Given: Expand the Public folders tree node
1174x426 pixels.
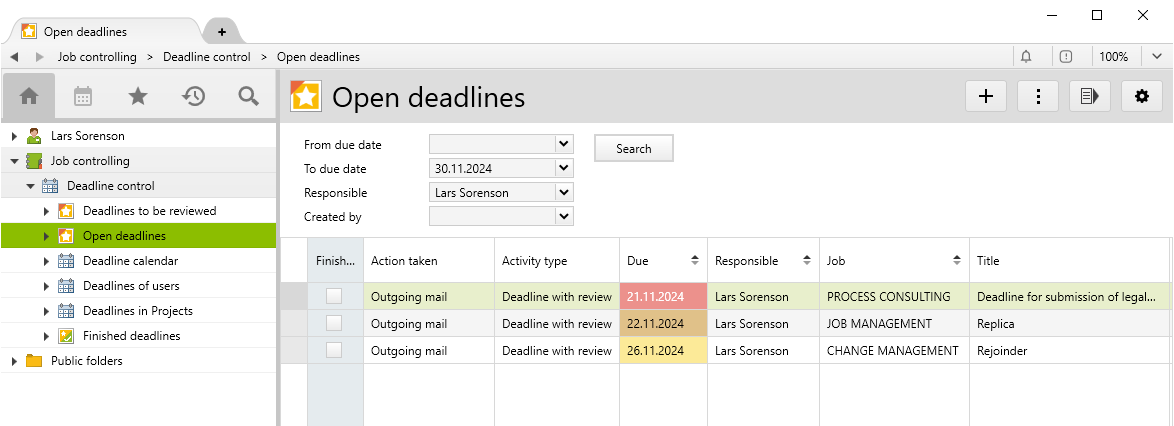Looking at the screenshot, I should (14, 361).
